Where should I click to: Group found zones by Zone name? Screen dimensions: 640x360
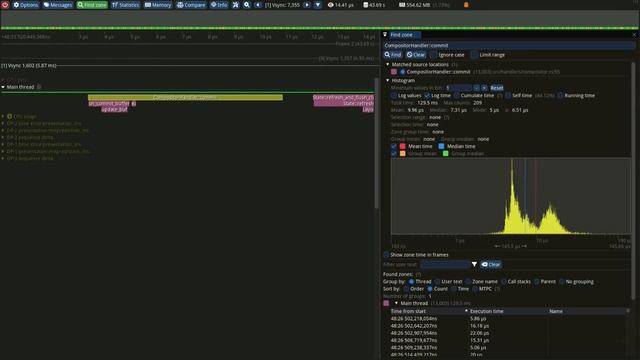(468, 282)
